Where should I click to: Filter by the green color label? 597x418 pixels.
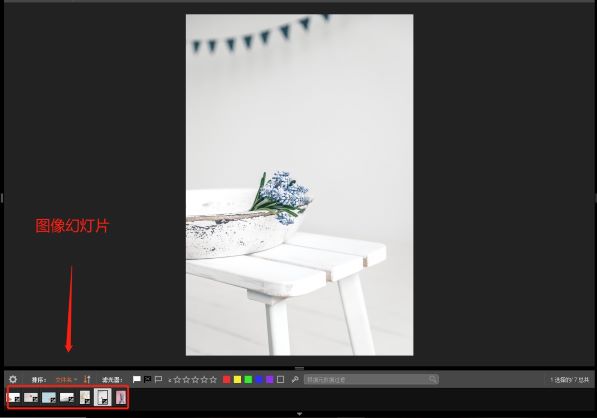248,380
